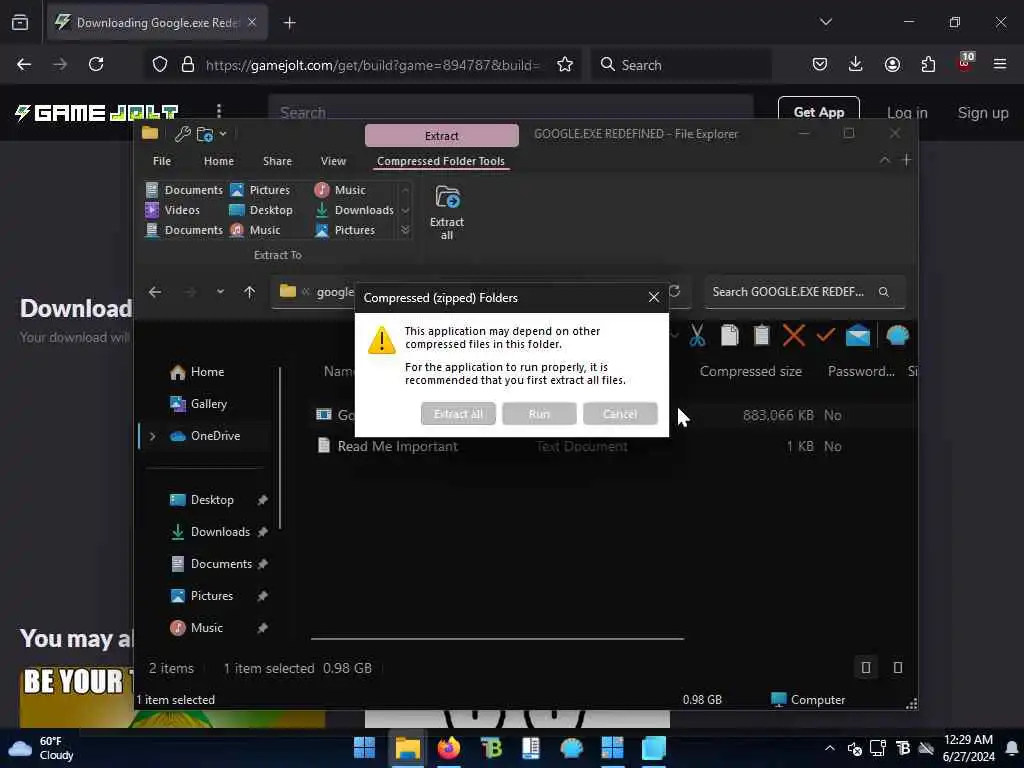
Task: Sort by Password column header
Action: [861, 372]
